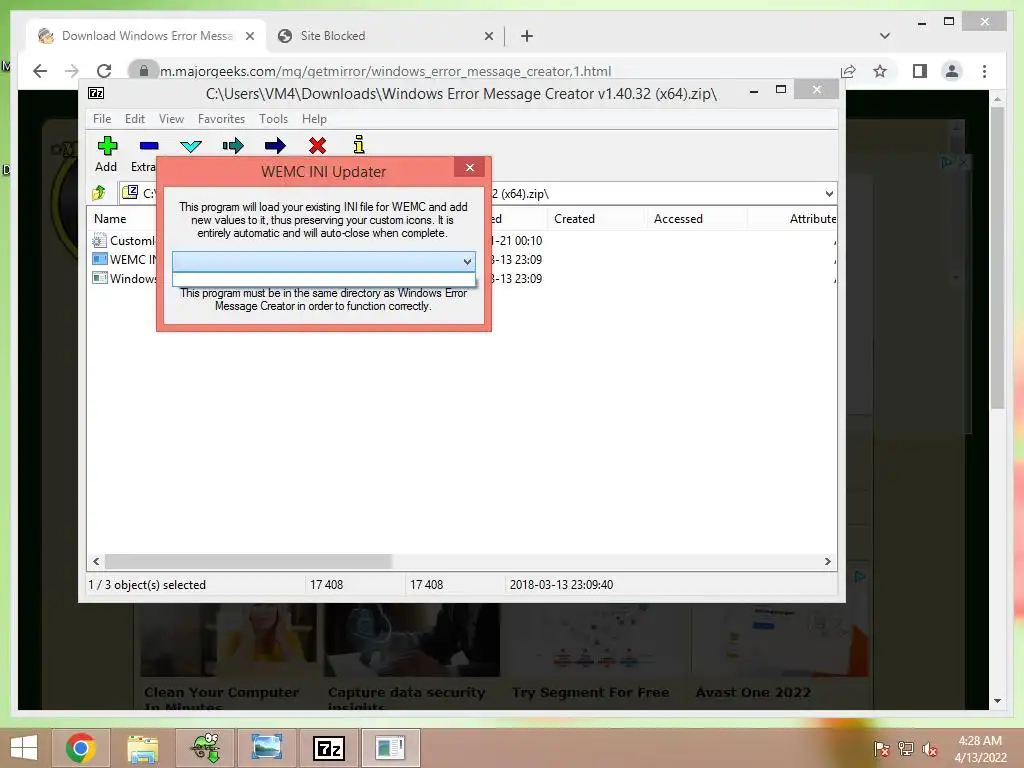This screenshot has width=1024, height=768.
Task: Click the Chrome back arrow
Action: 40,71
